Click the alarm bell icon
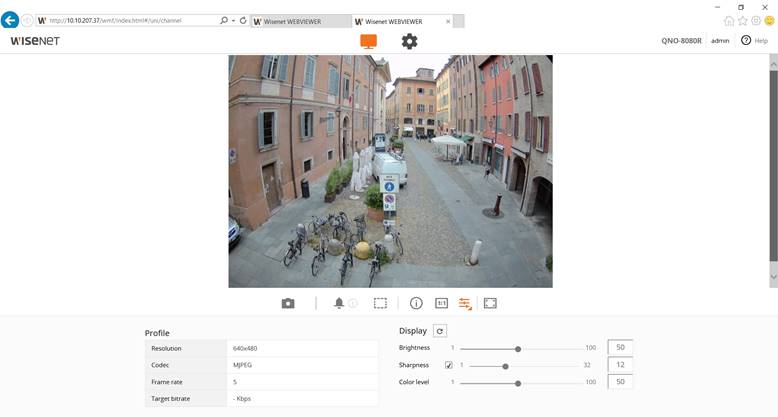 [x=339, y=303]
